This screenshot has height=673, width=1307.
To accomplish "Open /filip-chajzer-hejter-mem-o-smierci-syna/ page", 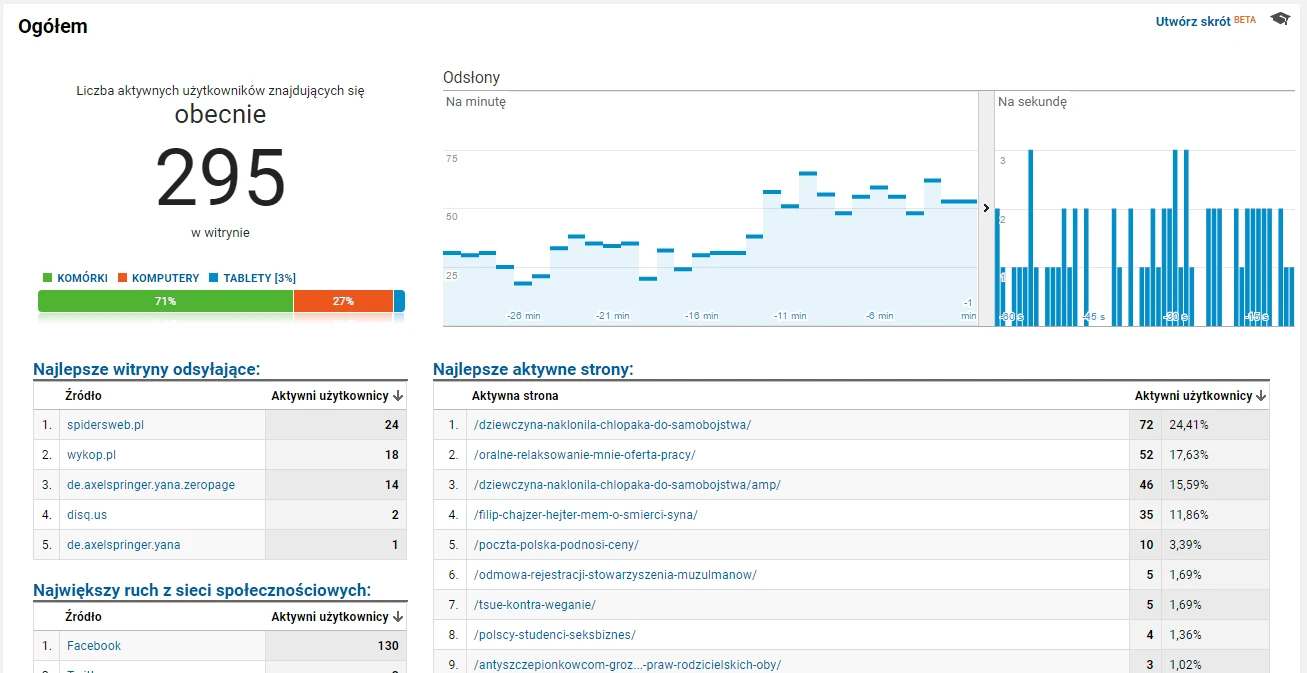I will (x=585, y=515).
